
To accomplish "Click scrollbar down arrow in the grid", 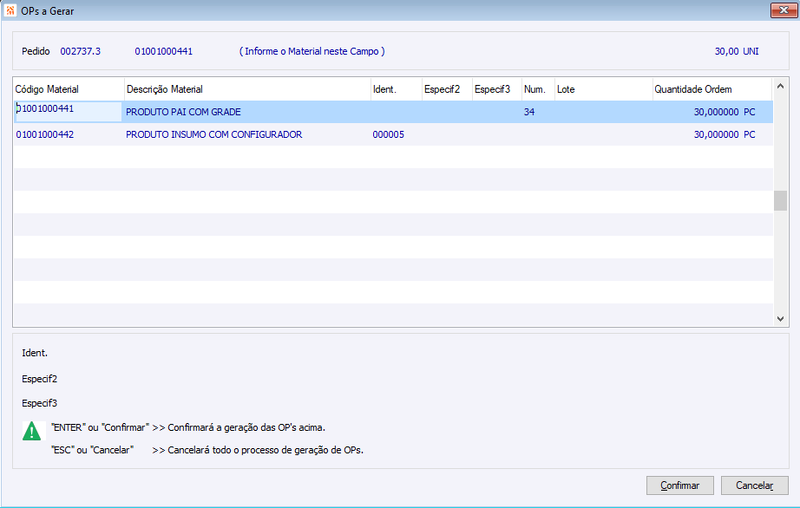I will [x=780, y=319].
